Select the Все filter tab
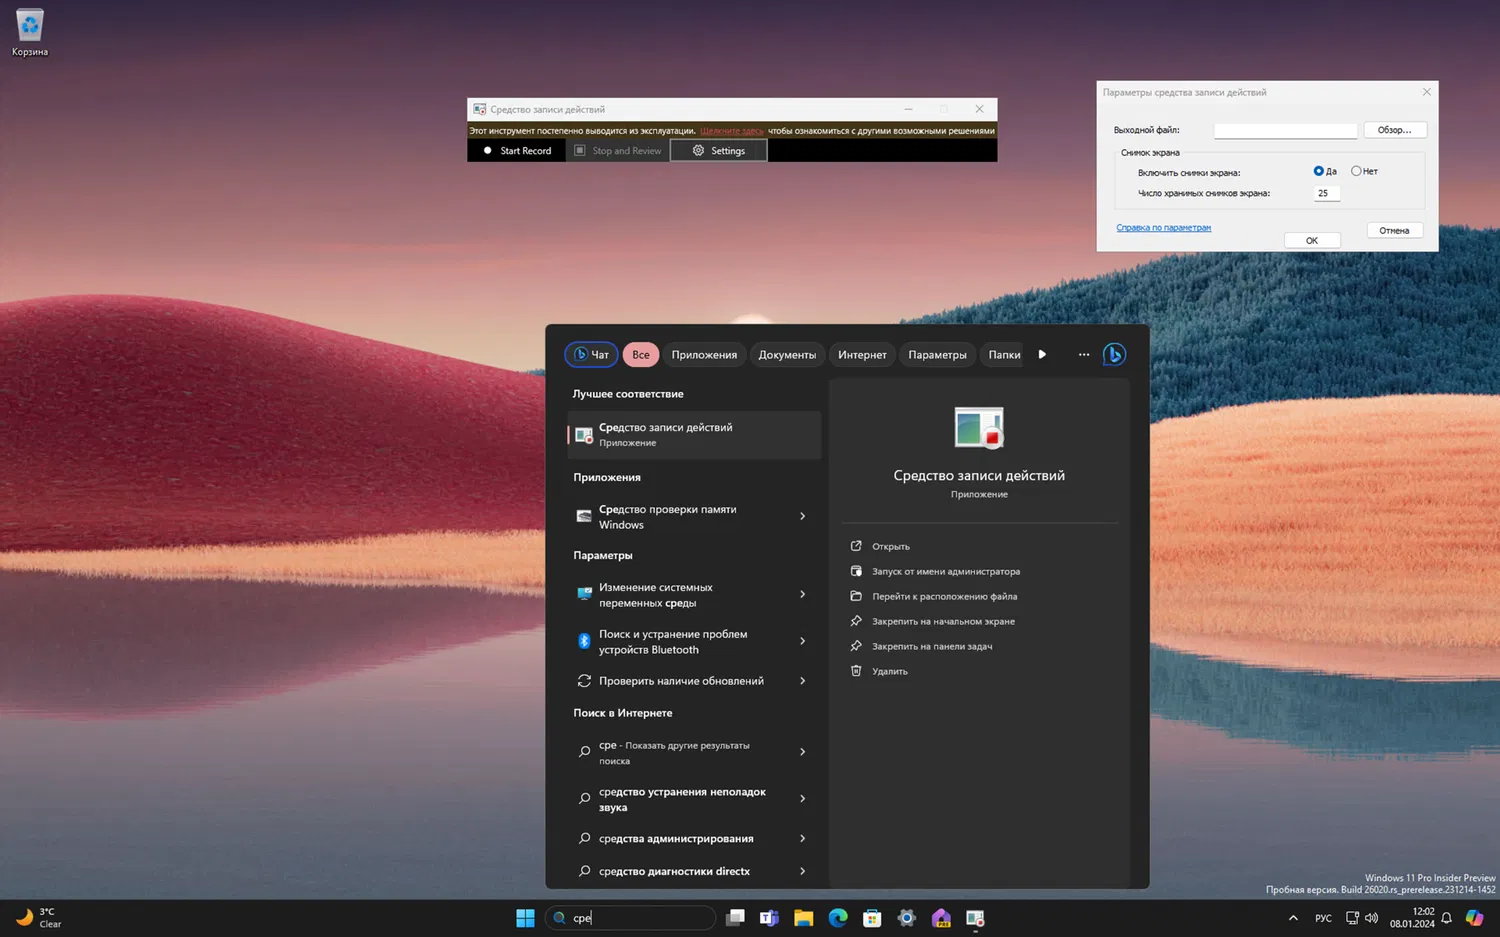This screenshot has width=1500, height=937. point(641,354)
